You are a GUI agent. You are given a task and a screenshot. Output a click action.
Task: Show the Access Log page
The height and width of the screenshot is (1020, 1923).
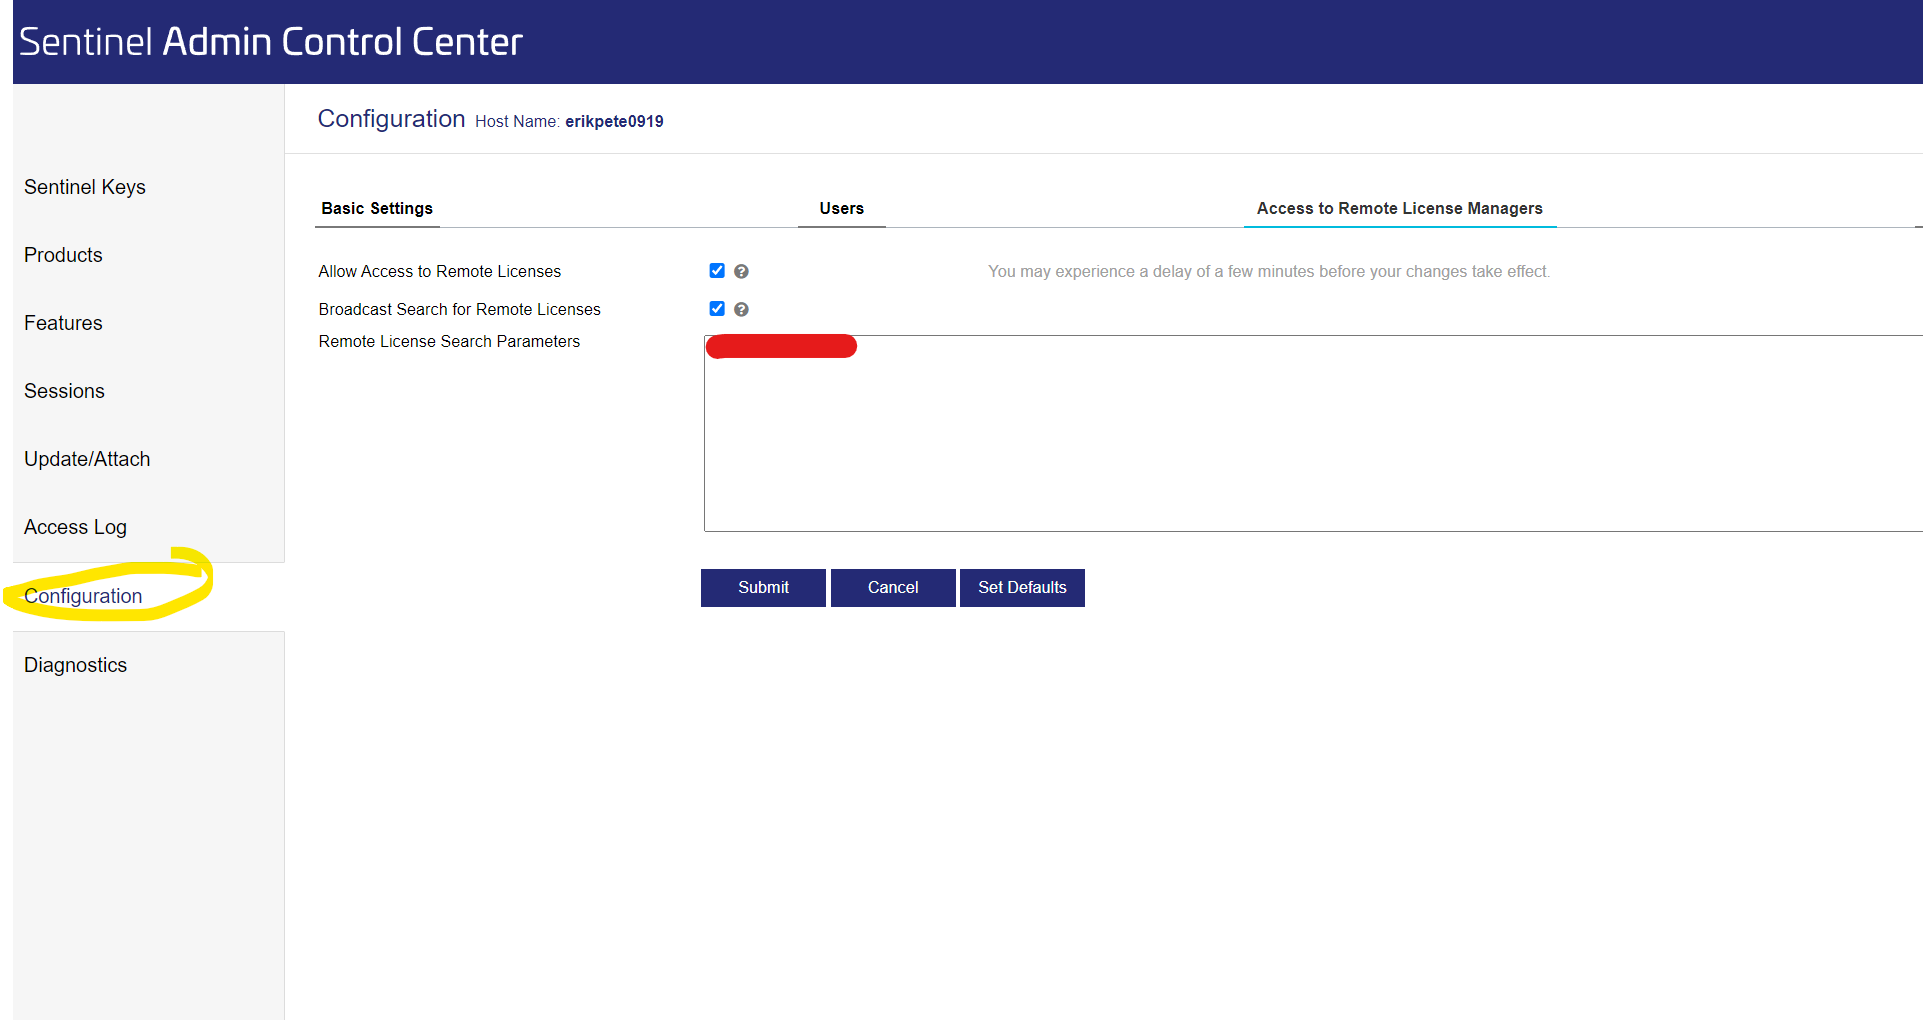[75, 527]
